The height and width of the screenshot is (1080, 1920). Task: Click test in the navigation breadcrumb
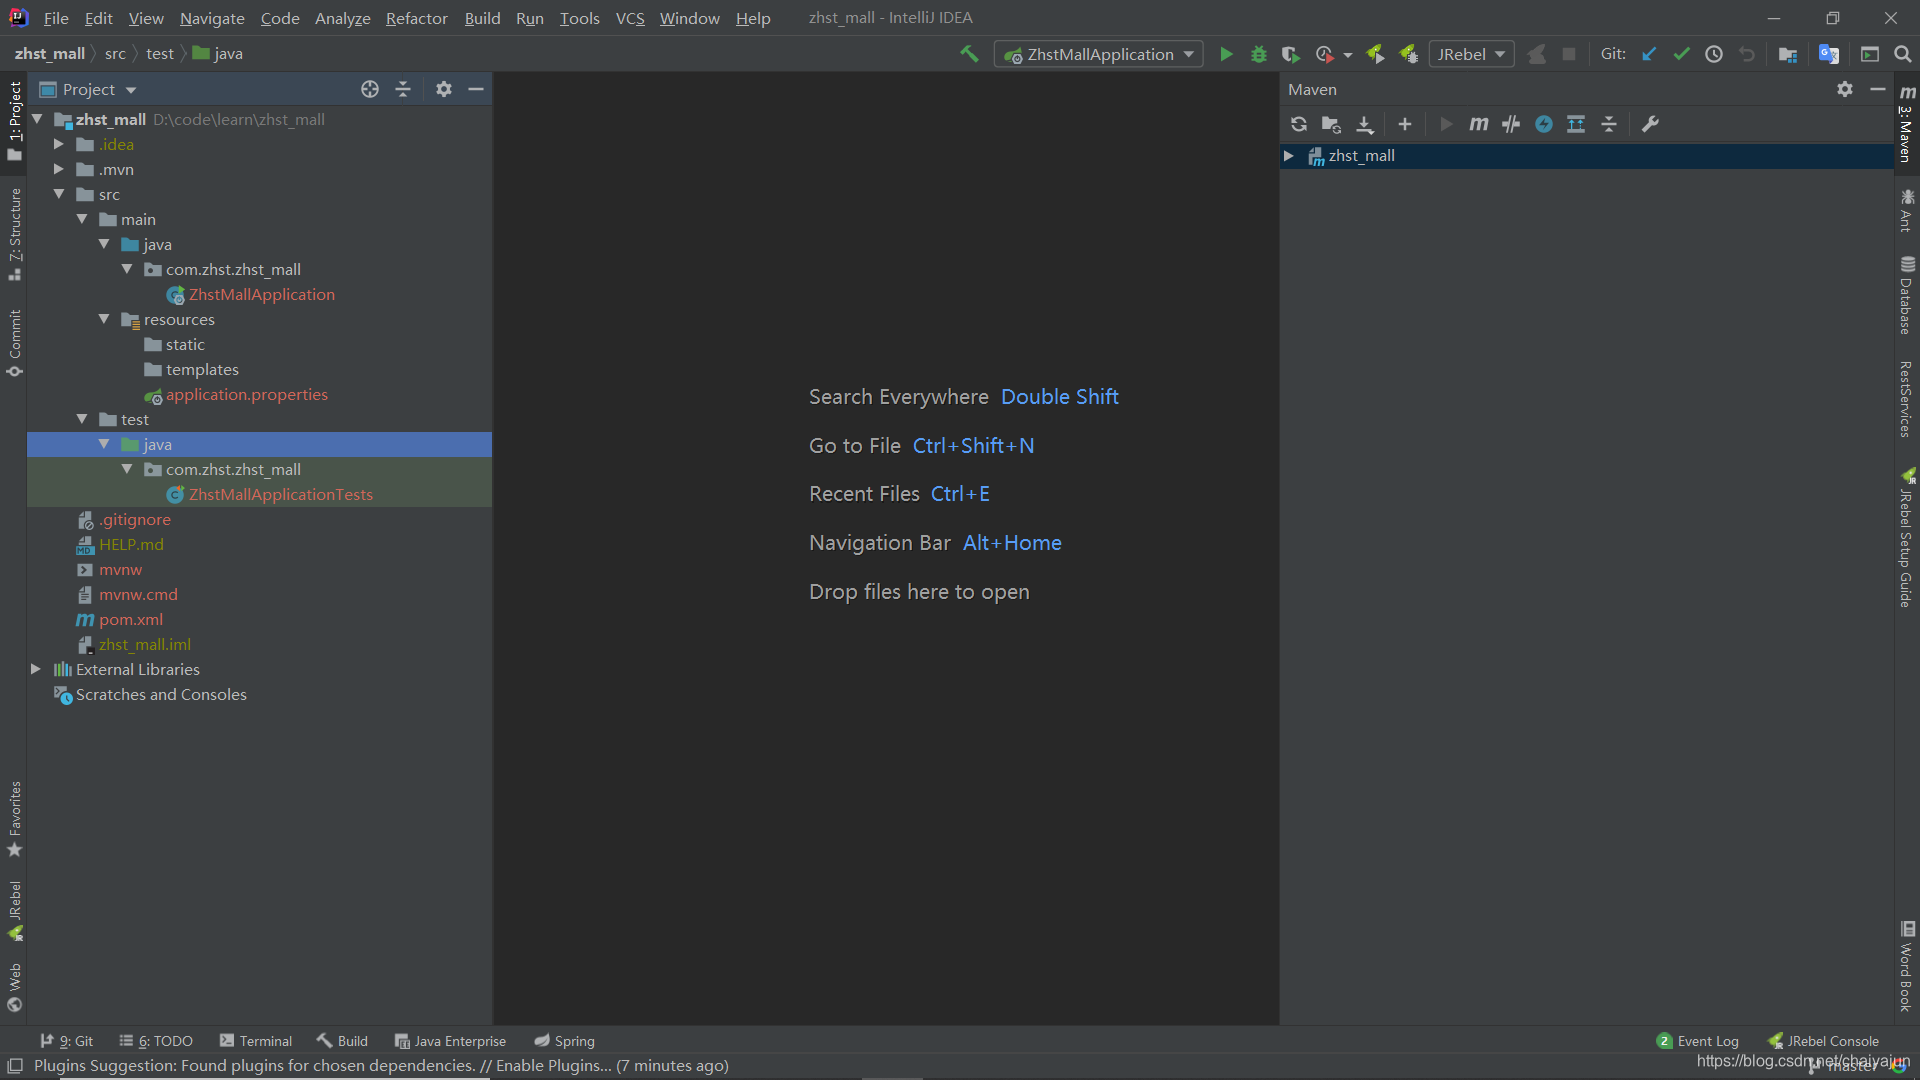[159, 54]
